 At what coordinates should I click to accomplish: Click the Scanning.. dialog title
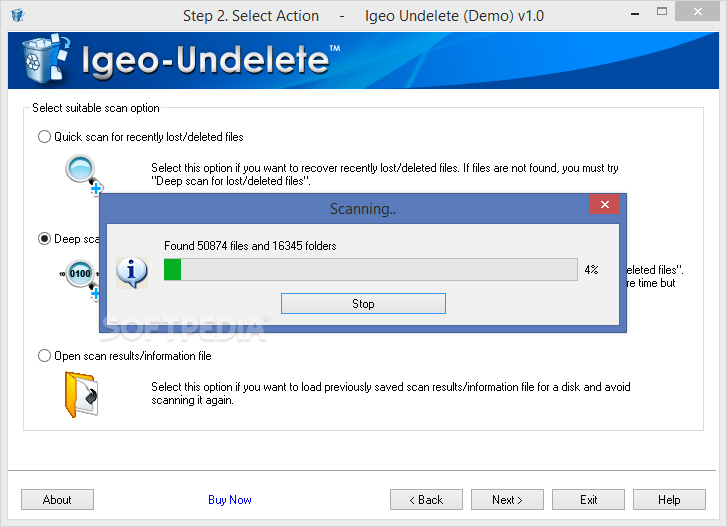click(x=363, y=209)
